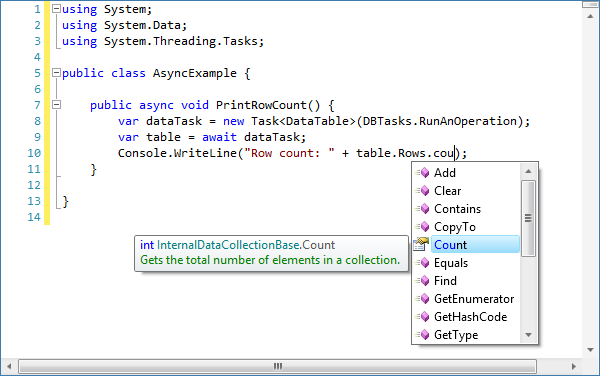Click completion list scroll up arrow
The height and width of the screenshot is (376, 600).
[528, 171]
